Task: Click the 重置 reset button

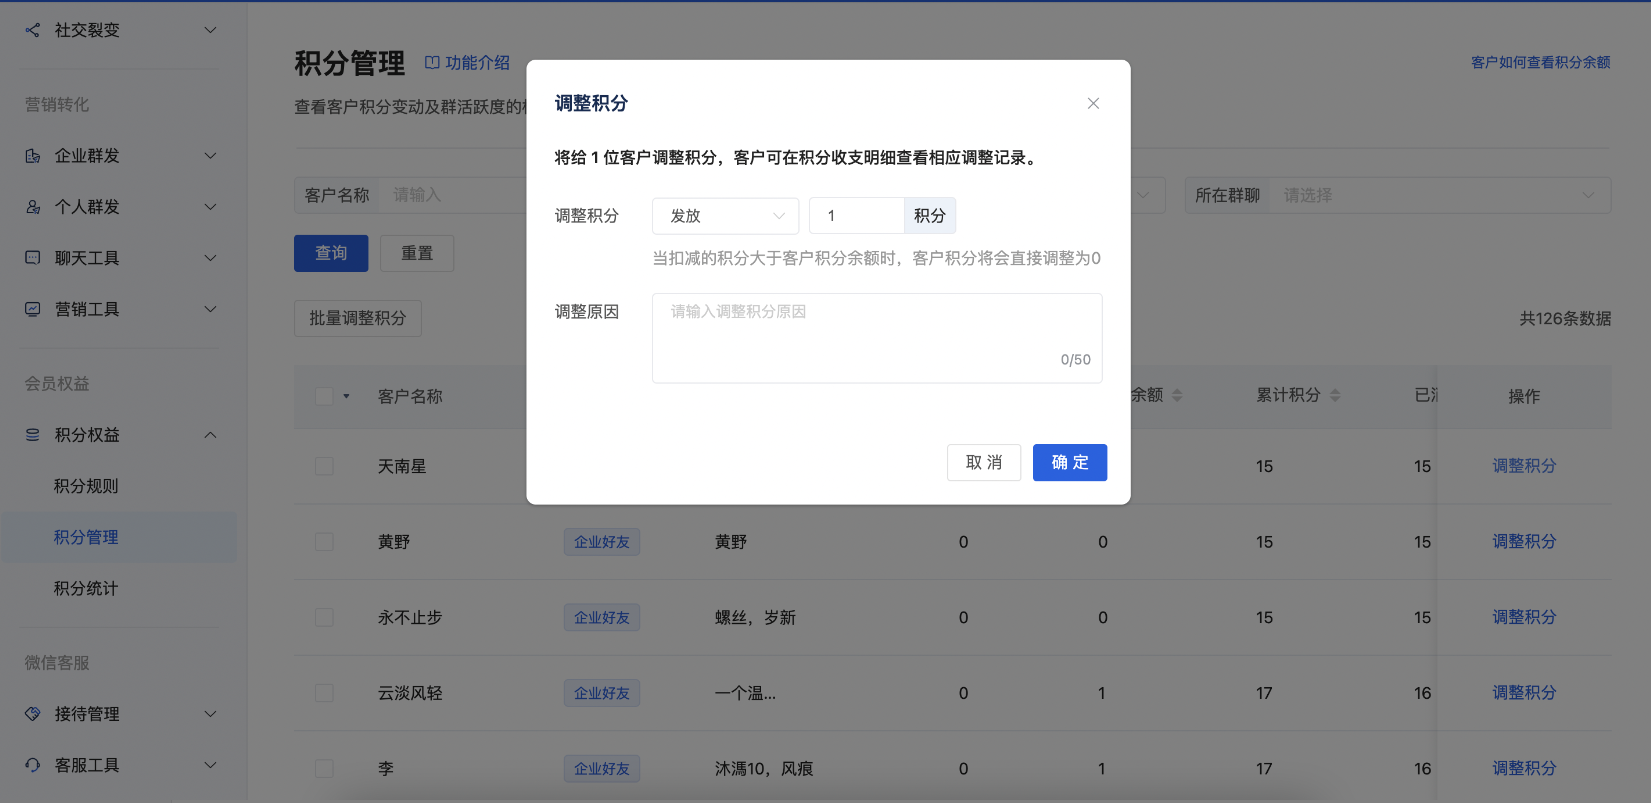Action: tap(417, 253)
